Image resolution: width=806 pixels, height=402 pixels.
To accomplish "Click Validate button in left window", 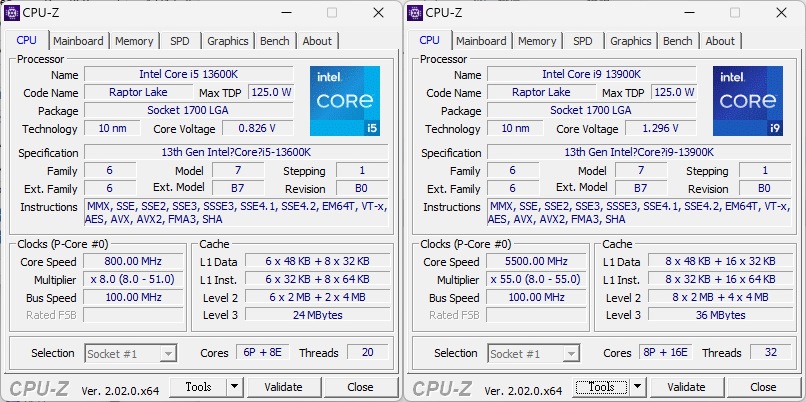I will (x=283, y=387).
